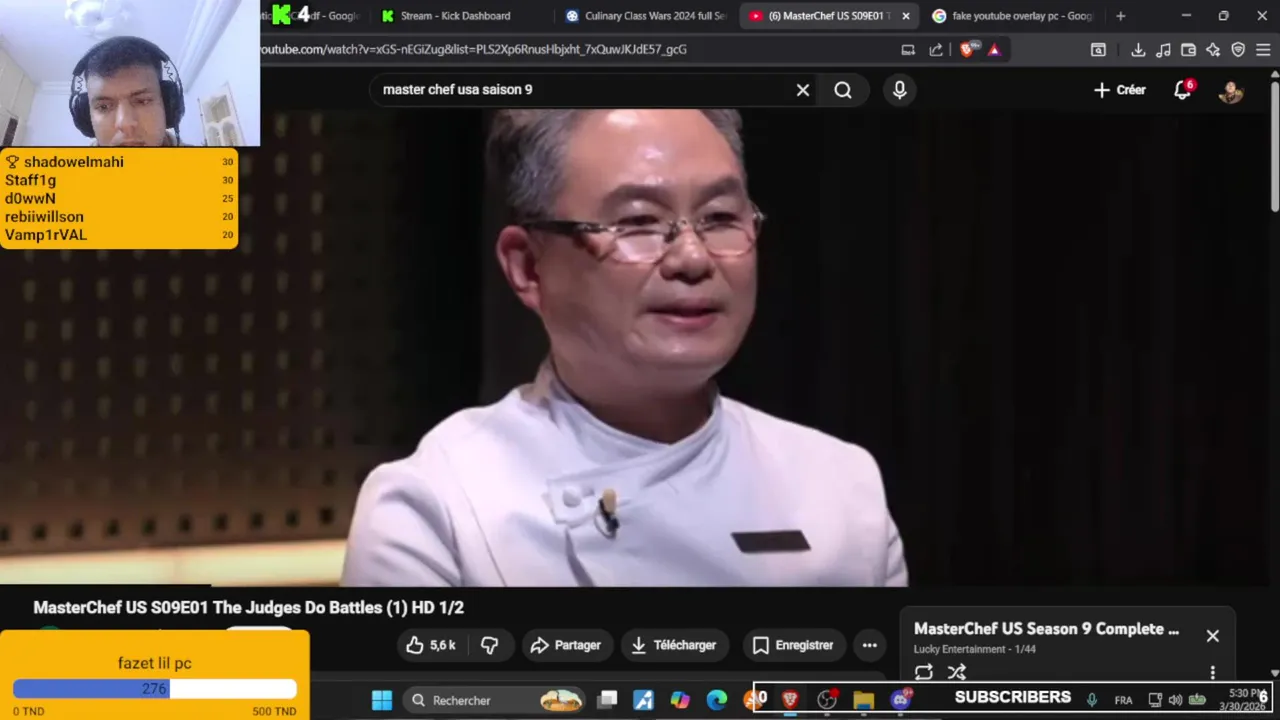This screenshot has height=720, width=1280.
Task: Open the music playlist toolbar icon
Action: coord(1163,49)
